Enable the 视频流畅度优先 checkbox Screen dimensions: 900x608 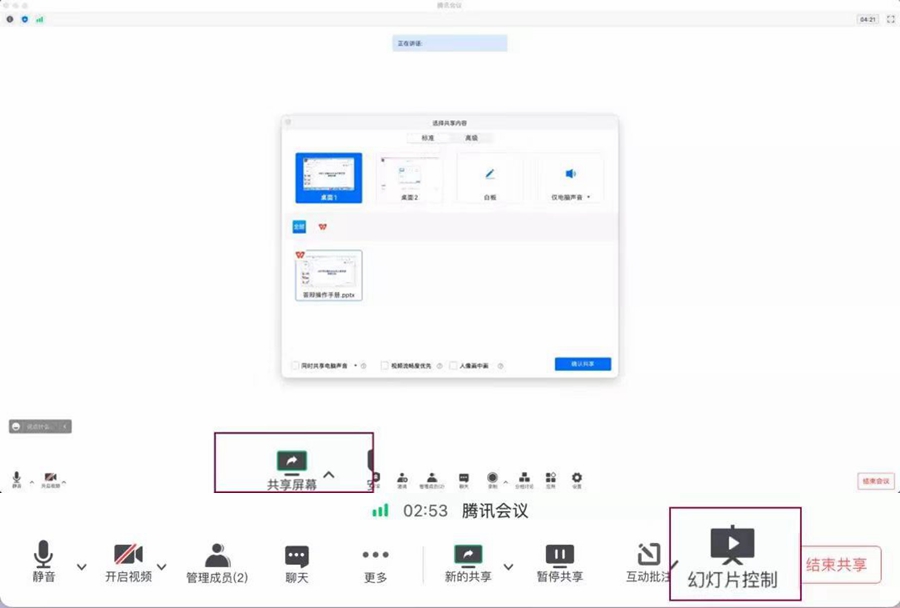(385, 366)
